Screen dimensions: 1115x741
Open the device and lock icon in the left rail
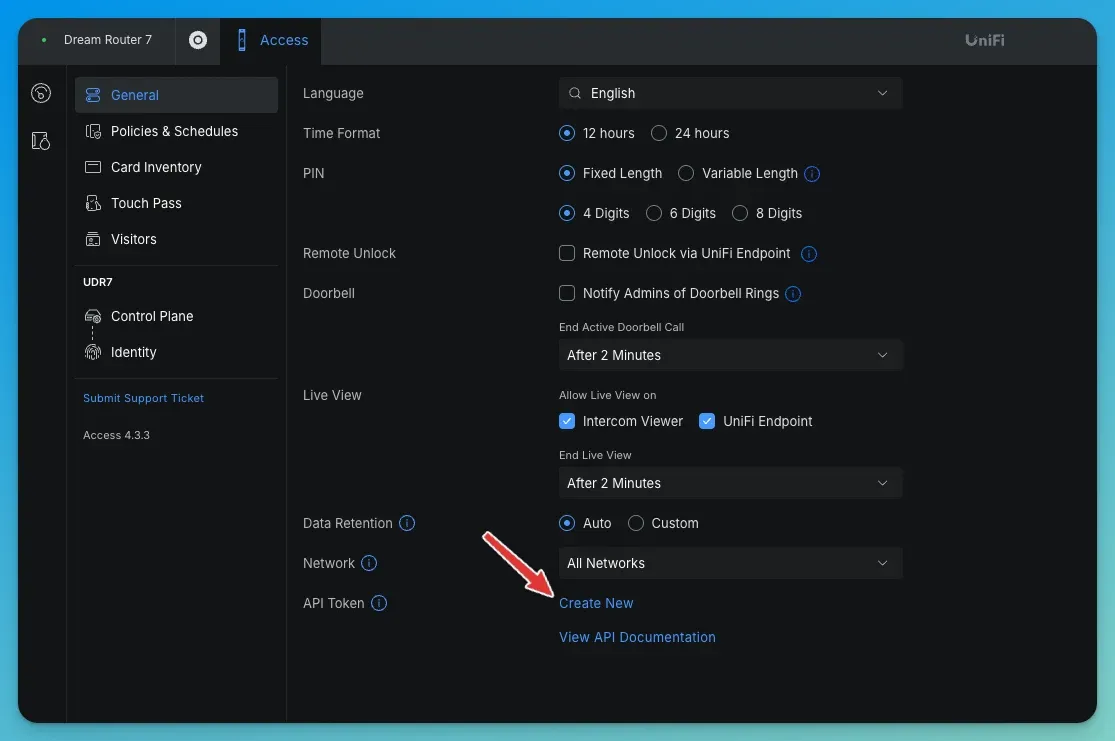(x=41, y=141)
